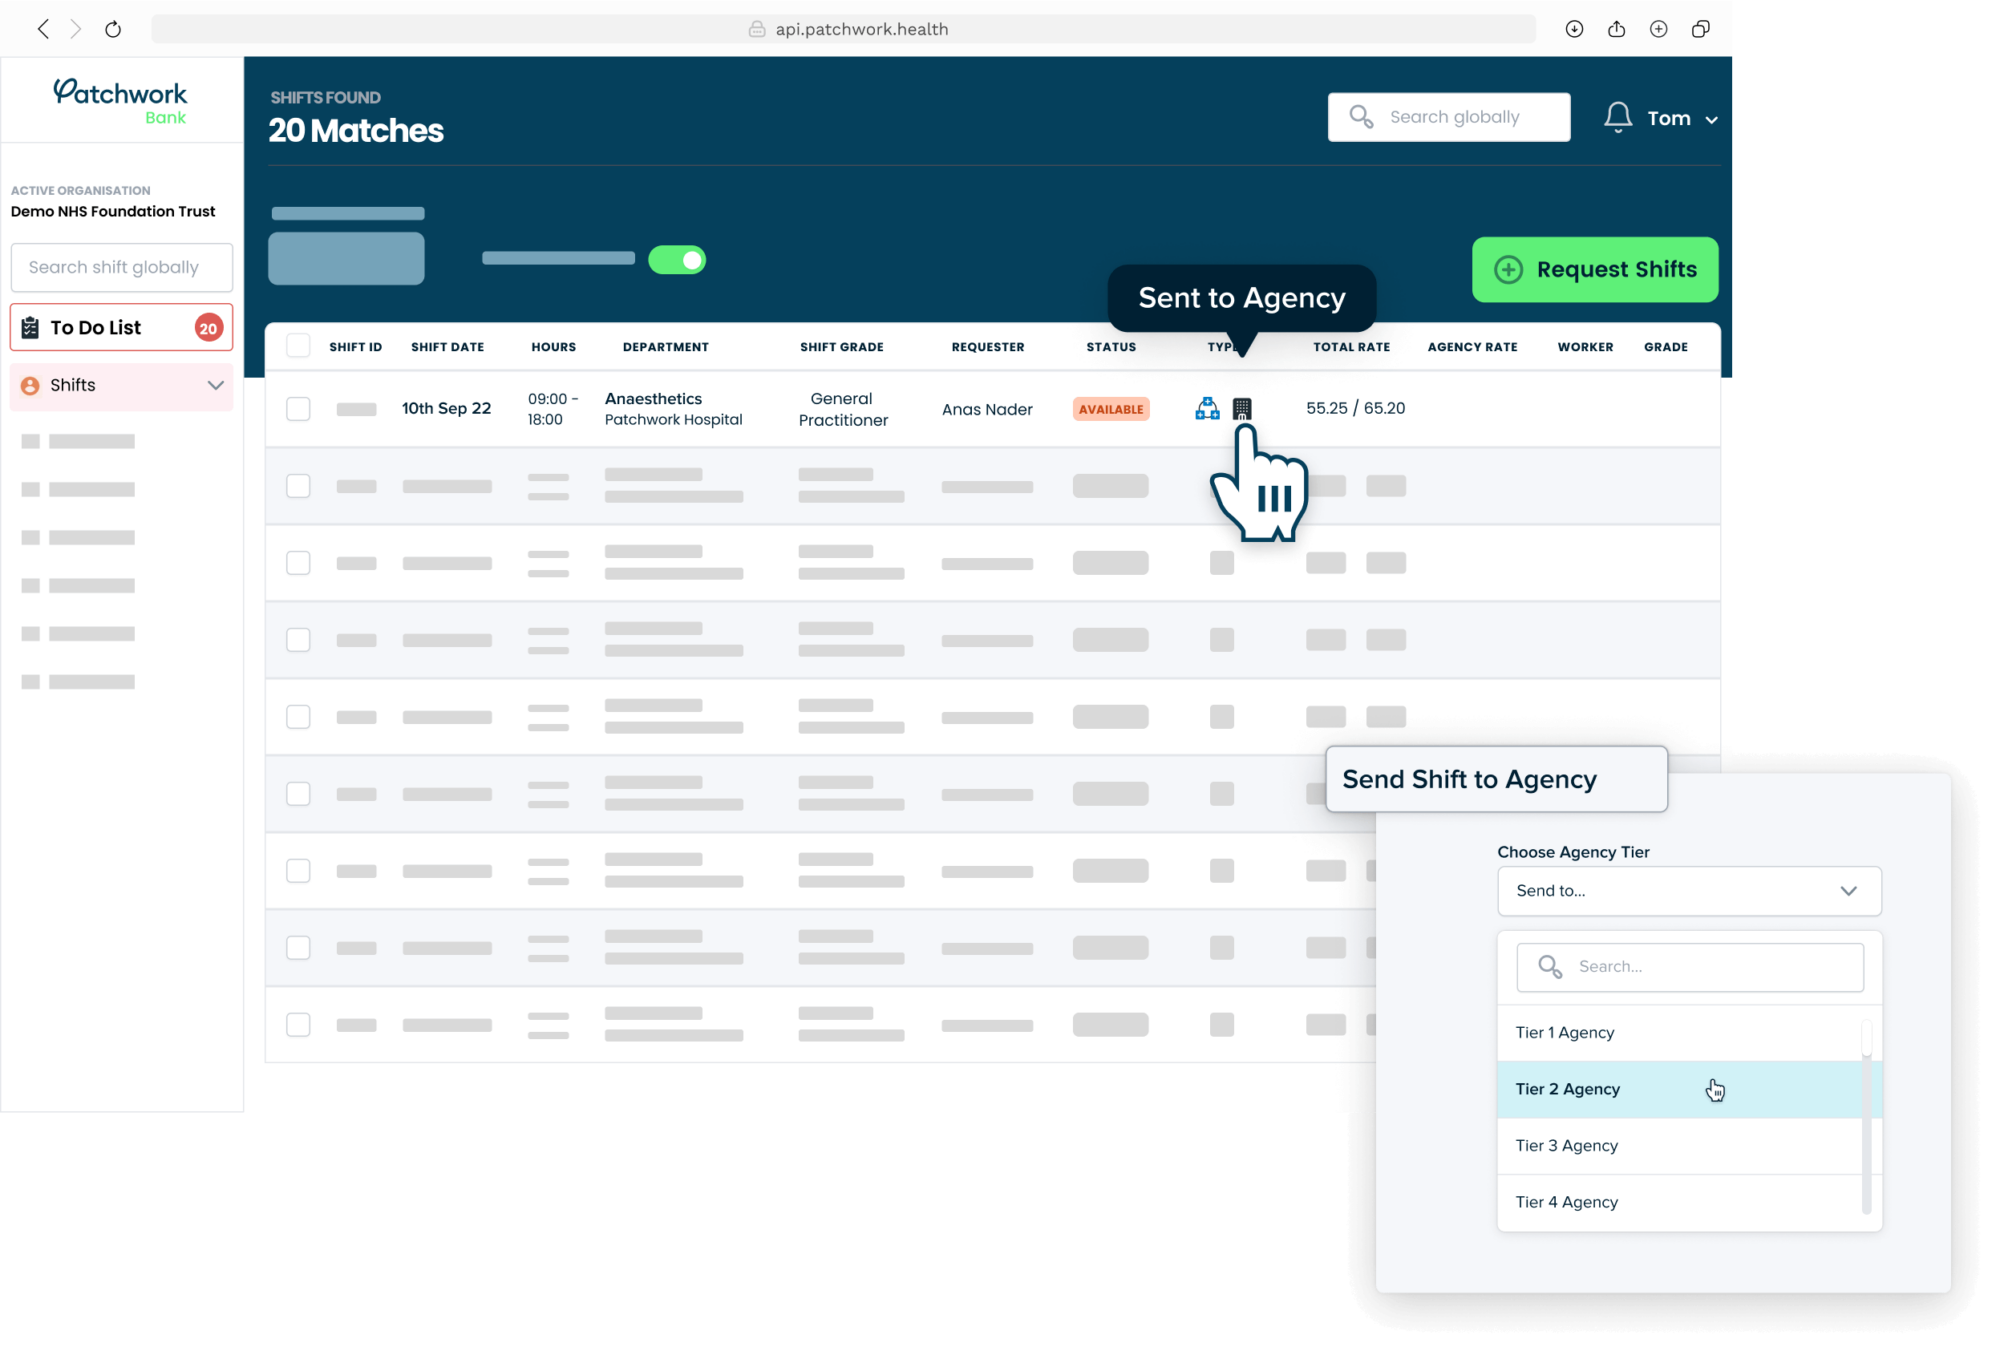Open the Send to agency tier dropdown

point(1689,890)
